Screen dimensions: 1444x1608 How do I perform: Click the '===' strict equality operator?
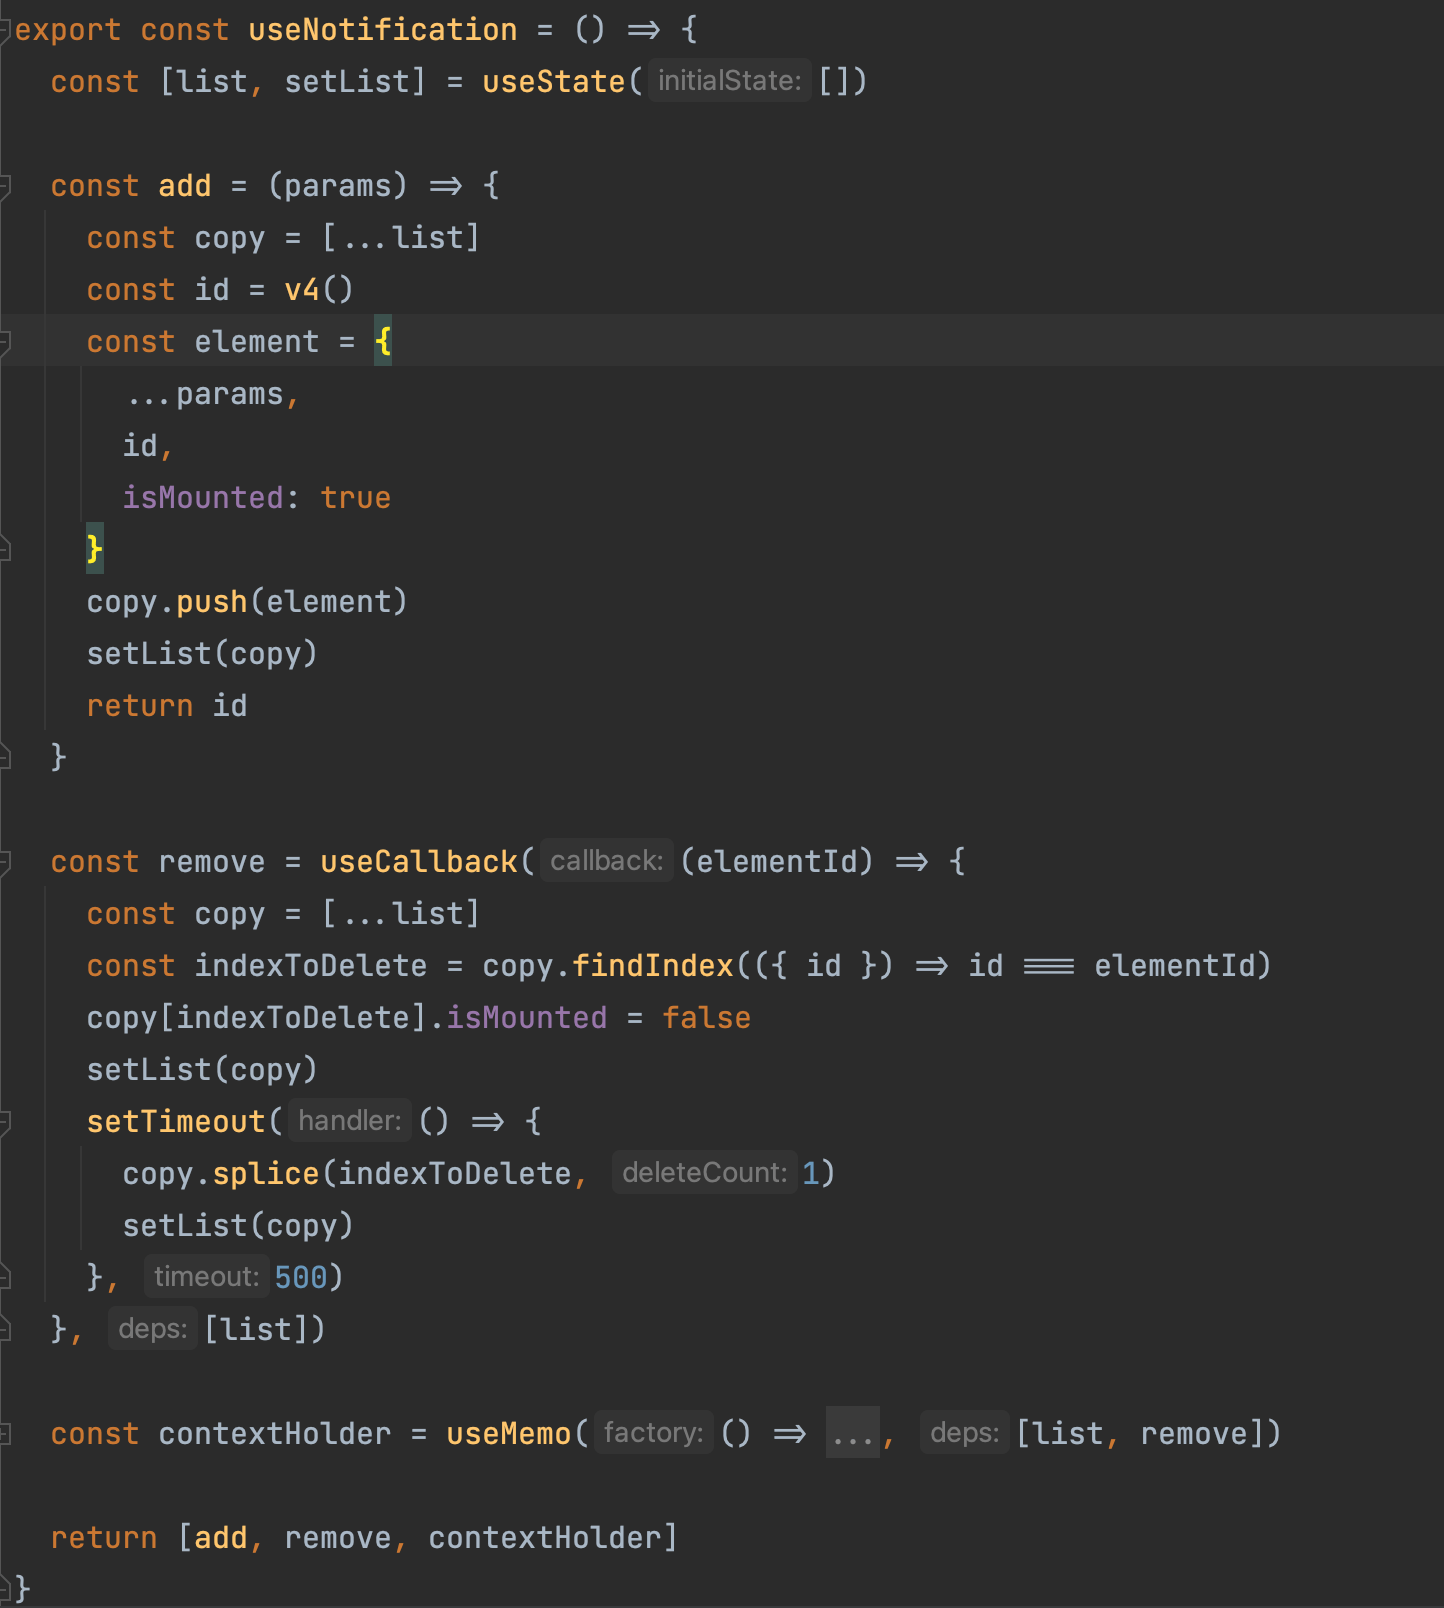(x=1049, y=966)
